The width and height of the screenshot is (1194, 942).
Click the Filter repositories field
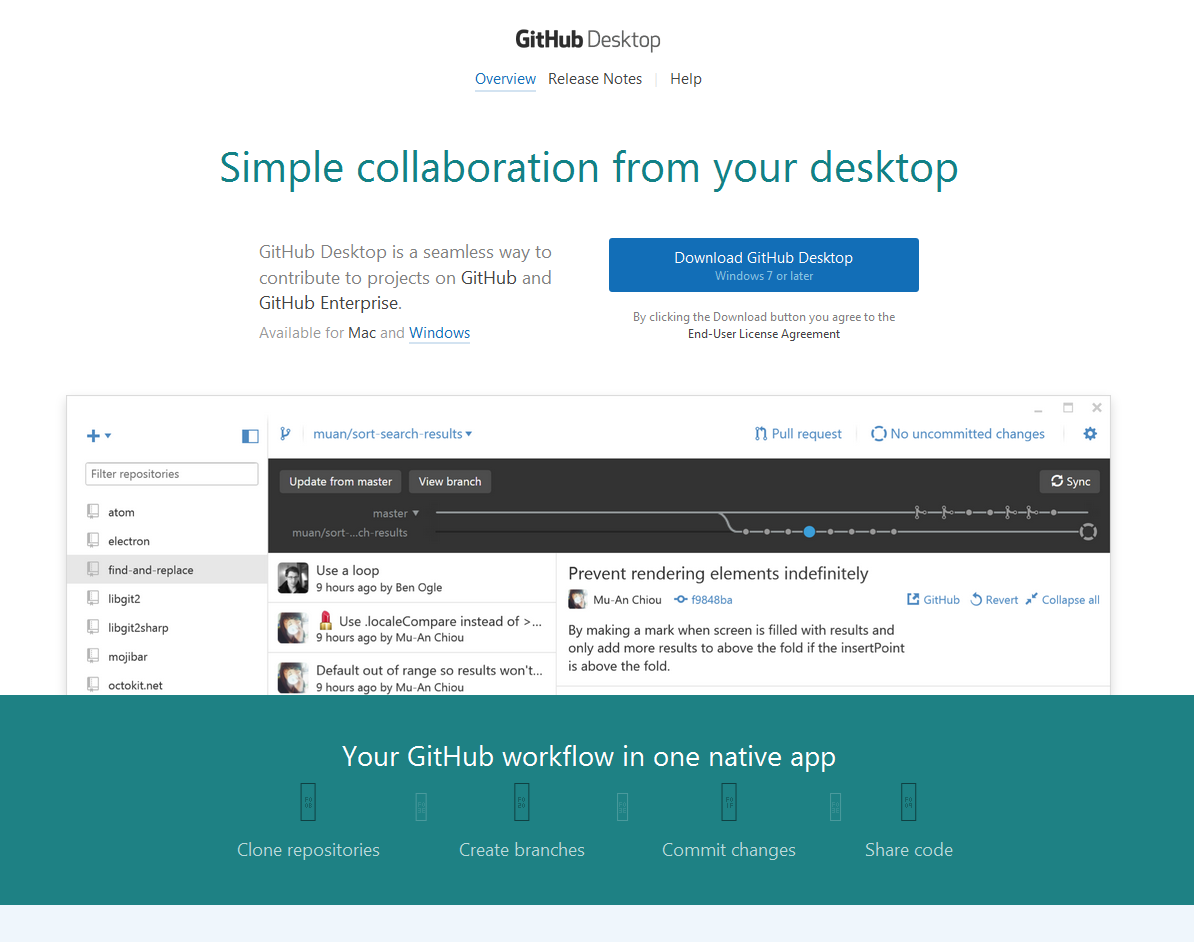click(171, 474)
